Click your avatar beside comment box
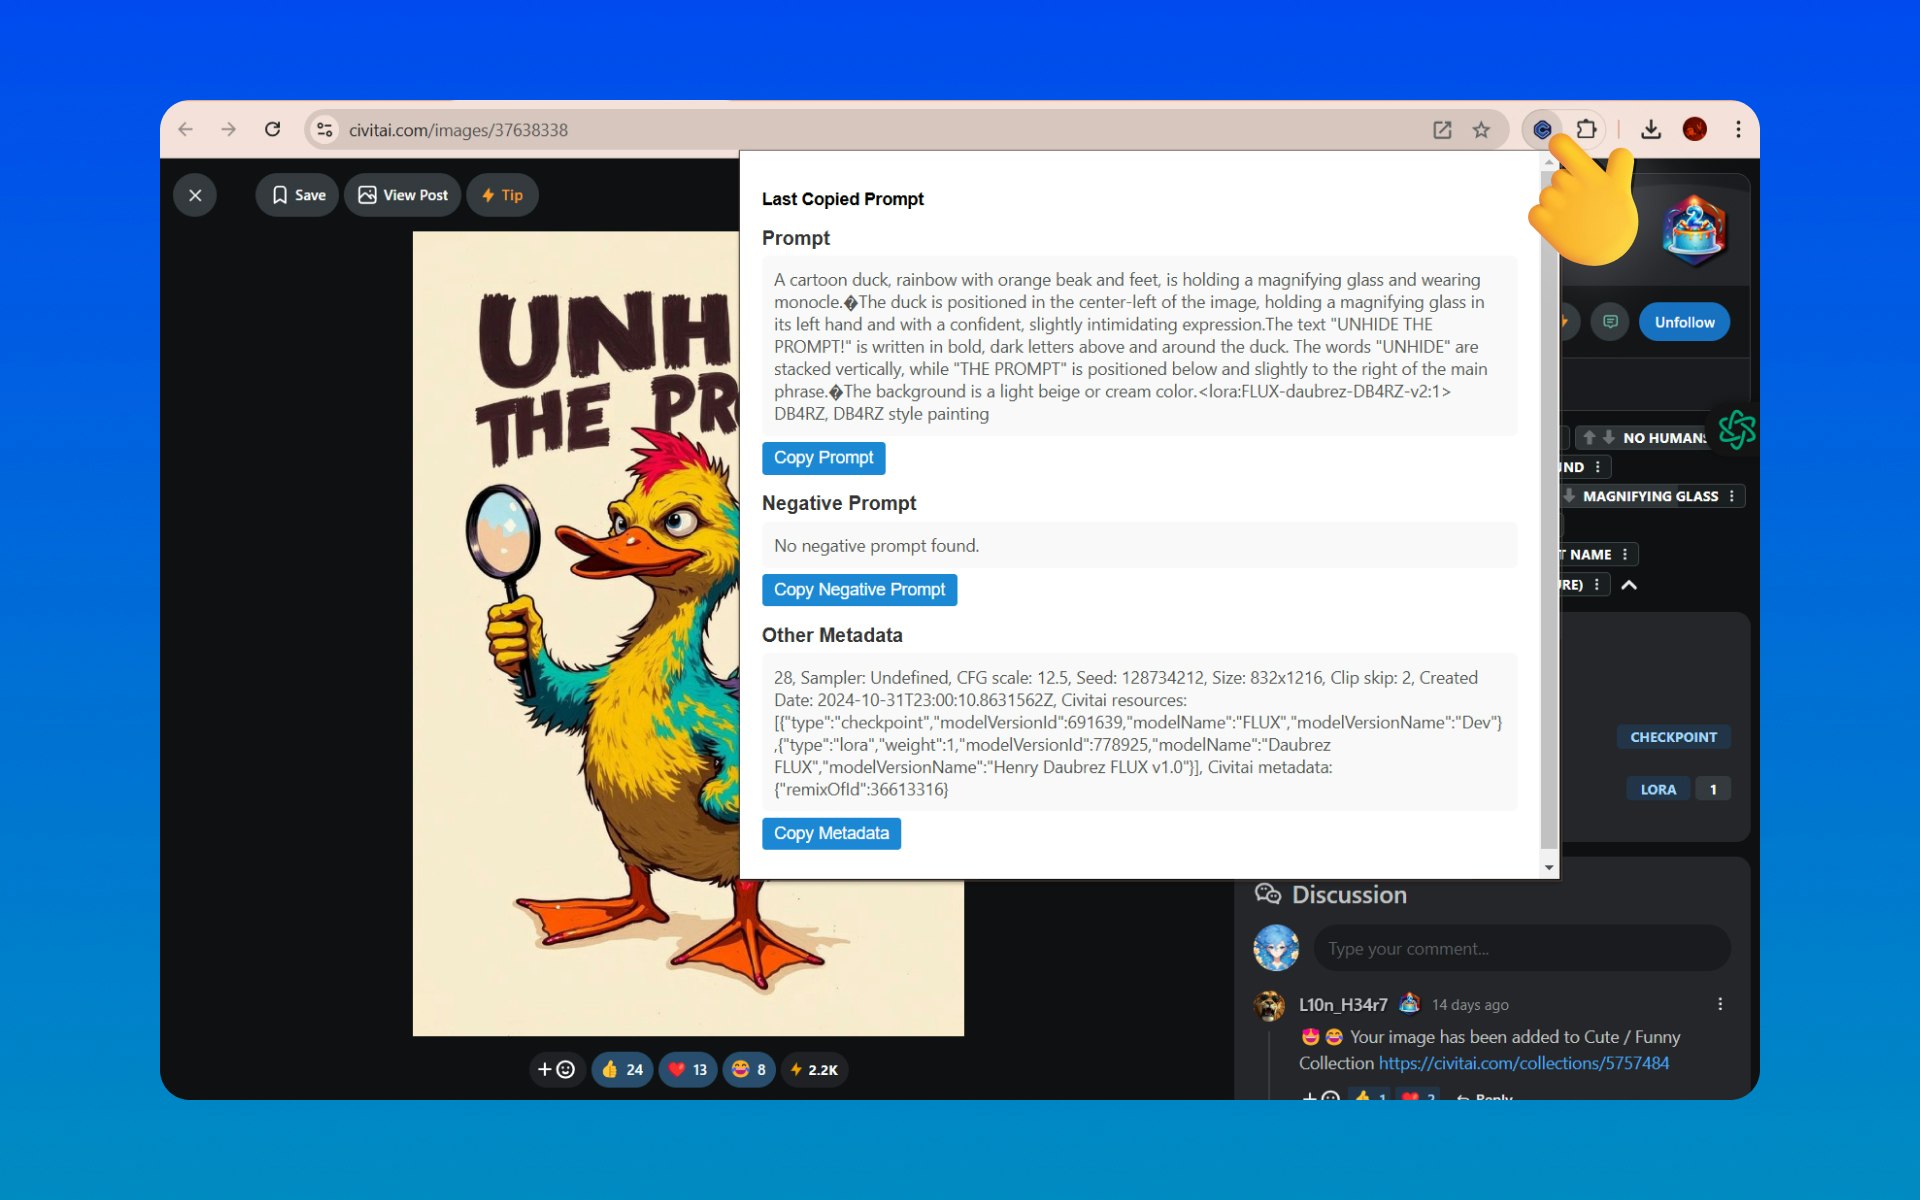The image size is (1920, 1200). click(x=1276, y=948)
